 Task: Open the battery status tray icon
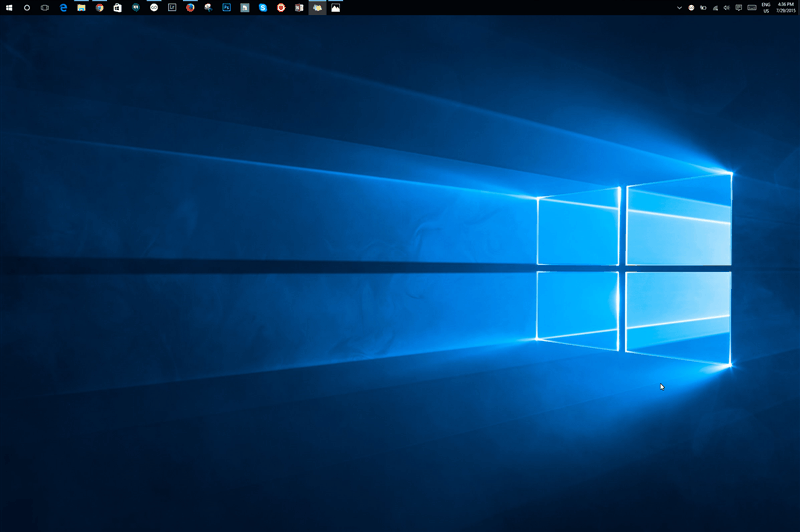pyautogui.click(x=703, y=8)
